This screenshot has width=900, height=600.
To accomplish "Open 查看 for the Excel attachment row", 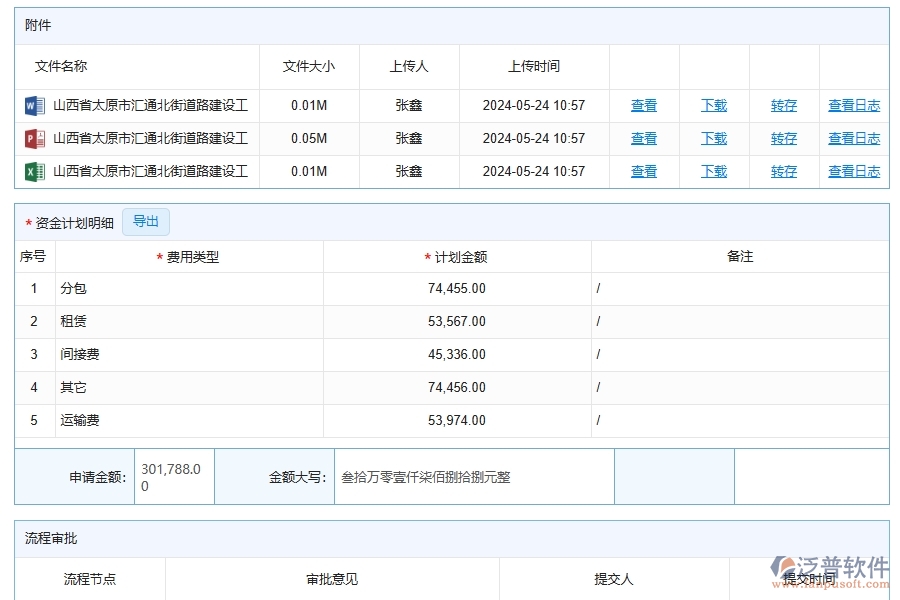I will (643, 171).
